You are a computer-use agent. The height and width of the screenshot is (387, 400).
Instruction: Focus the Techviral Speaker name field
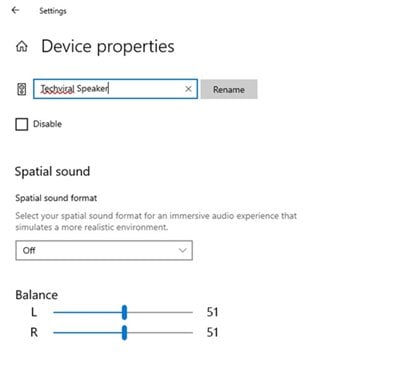tap(115, 89)
